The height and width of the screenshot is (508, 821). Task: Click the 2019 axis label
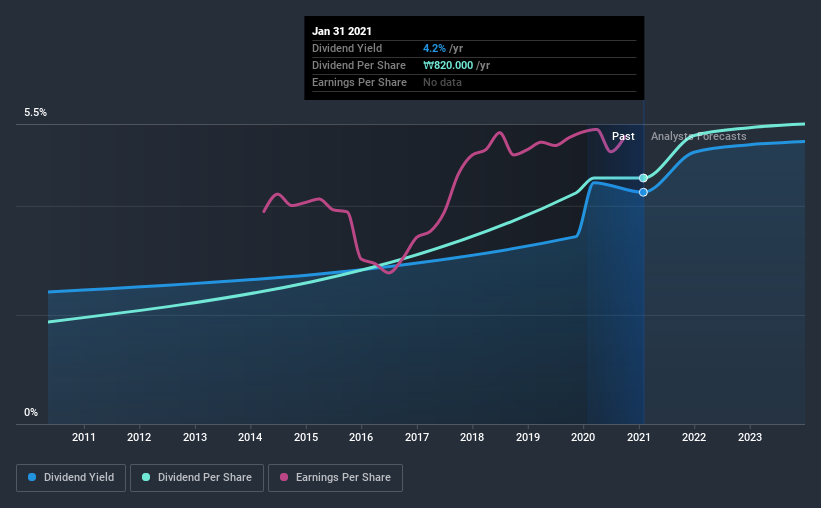click(528, 437)
